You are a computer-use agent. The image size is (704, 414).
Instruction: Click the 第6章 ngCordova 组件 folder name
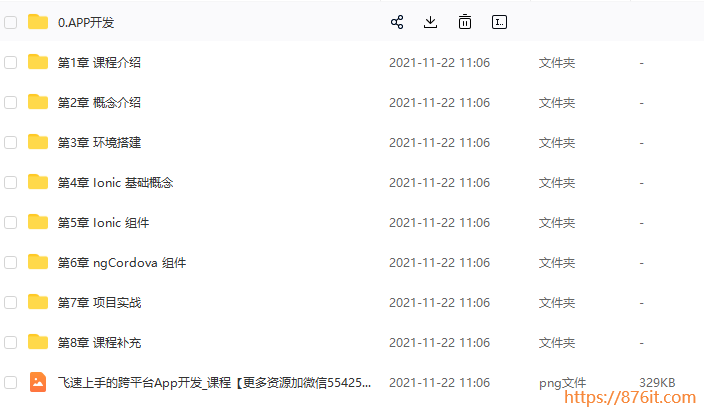[x=122, y=263]
